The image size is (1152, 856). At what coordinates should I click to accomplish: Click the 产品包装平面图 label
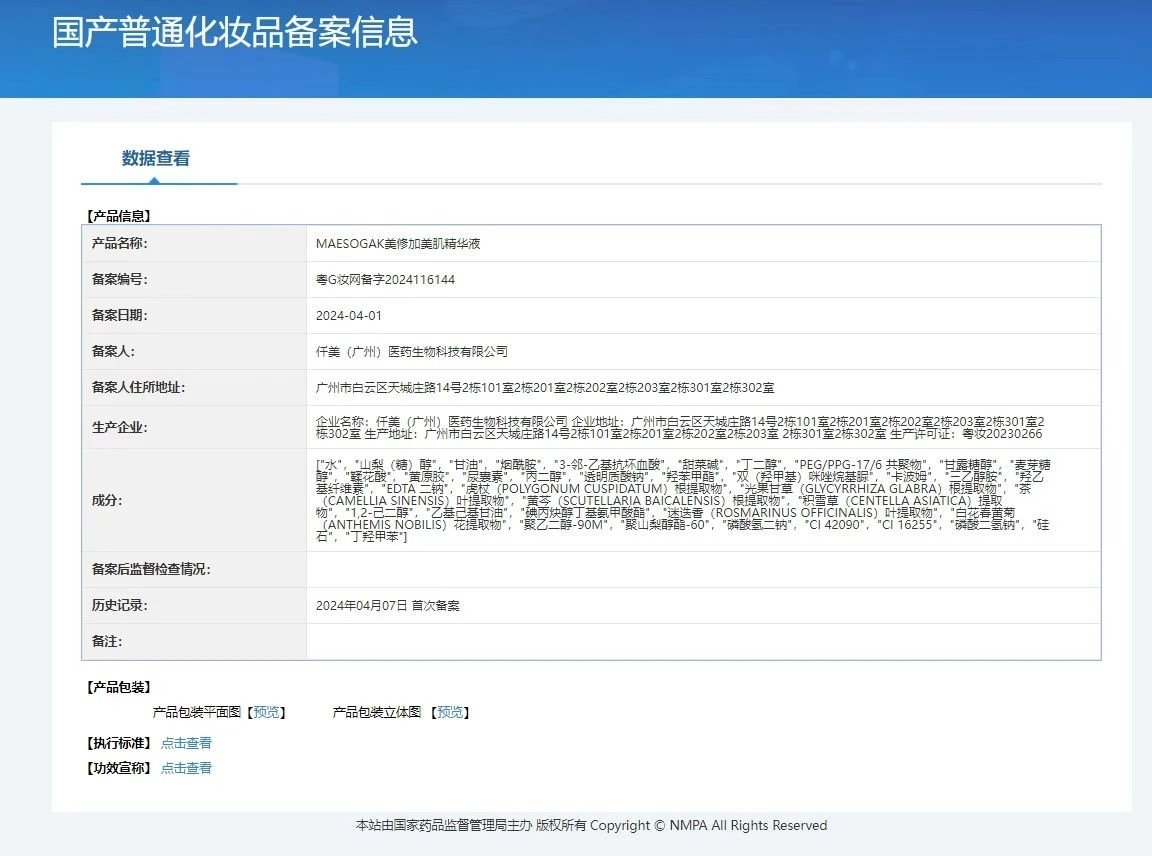196,712
